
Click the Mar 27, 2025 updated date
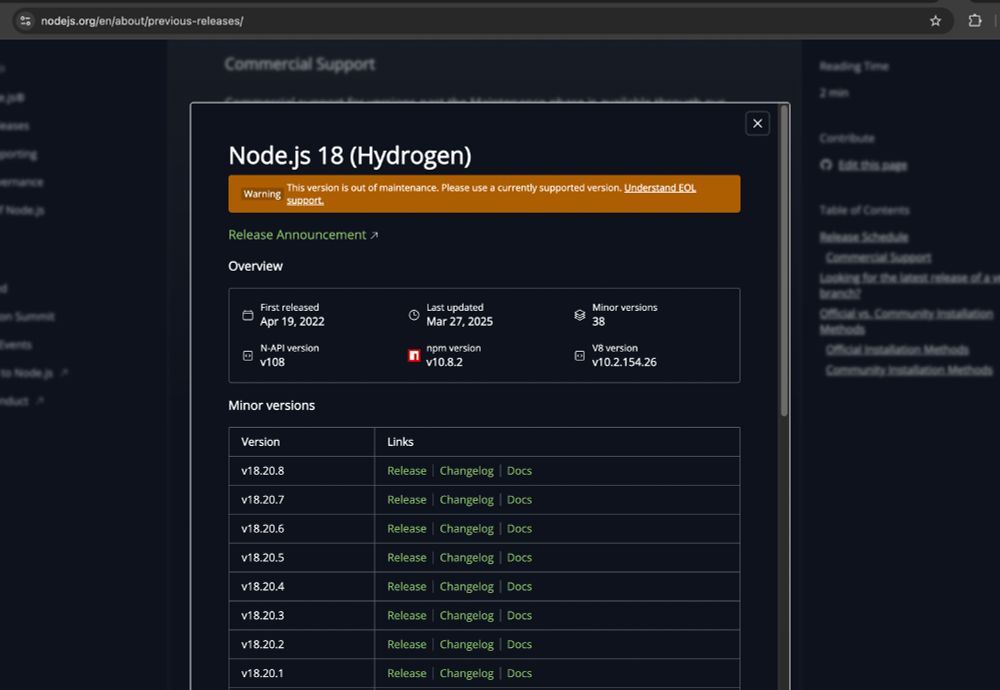click(459, 321)
